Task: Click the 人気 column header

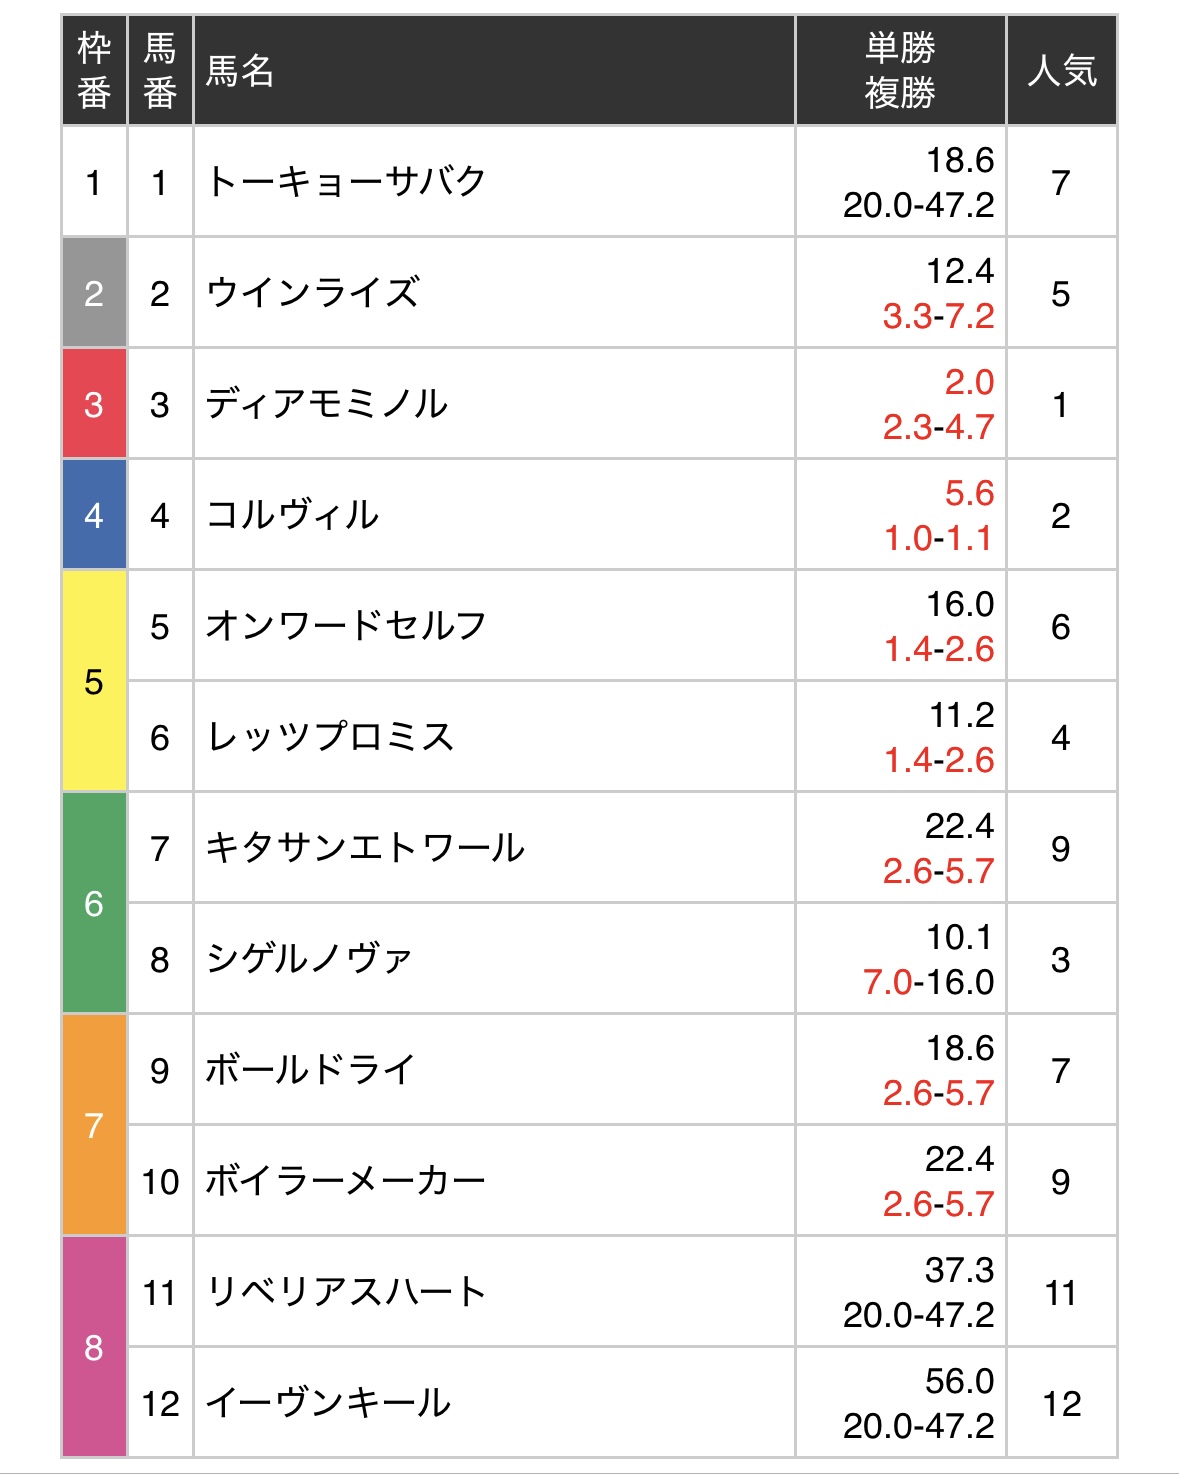Action: coord(1062,70)
